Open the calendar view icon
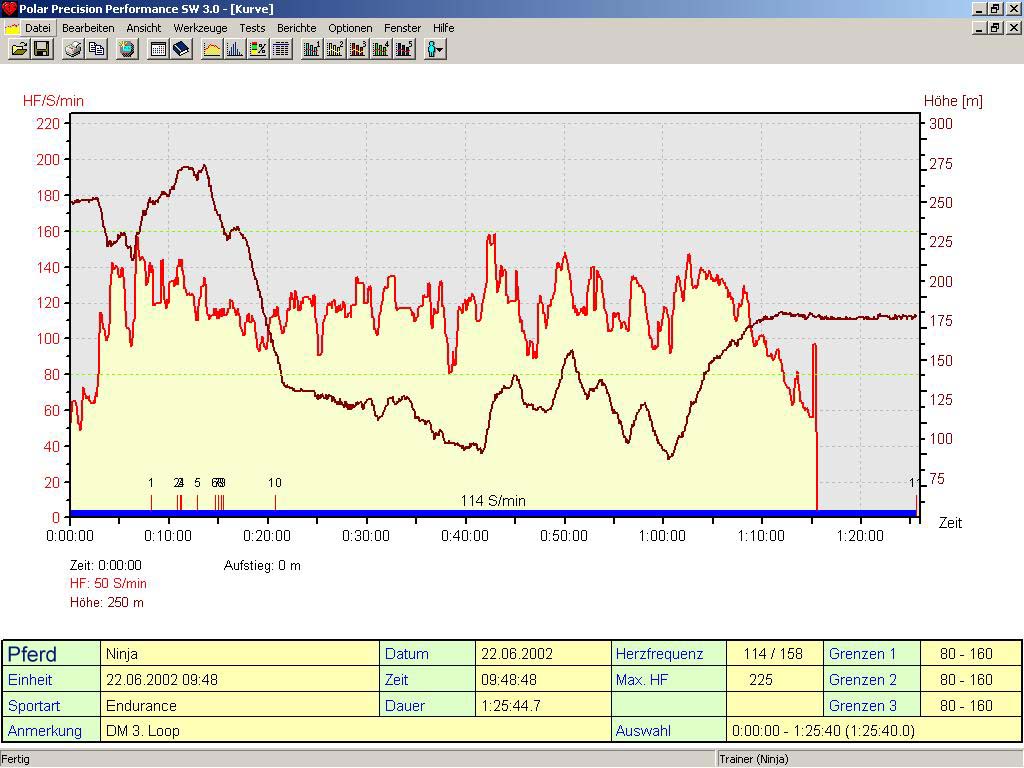The width and height of the screenshot is (1024, 768). click(x=158, y=49)
